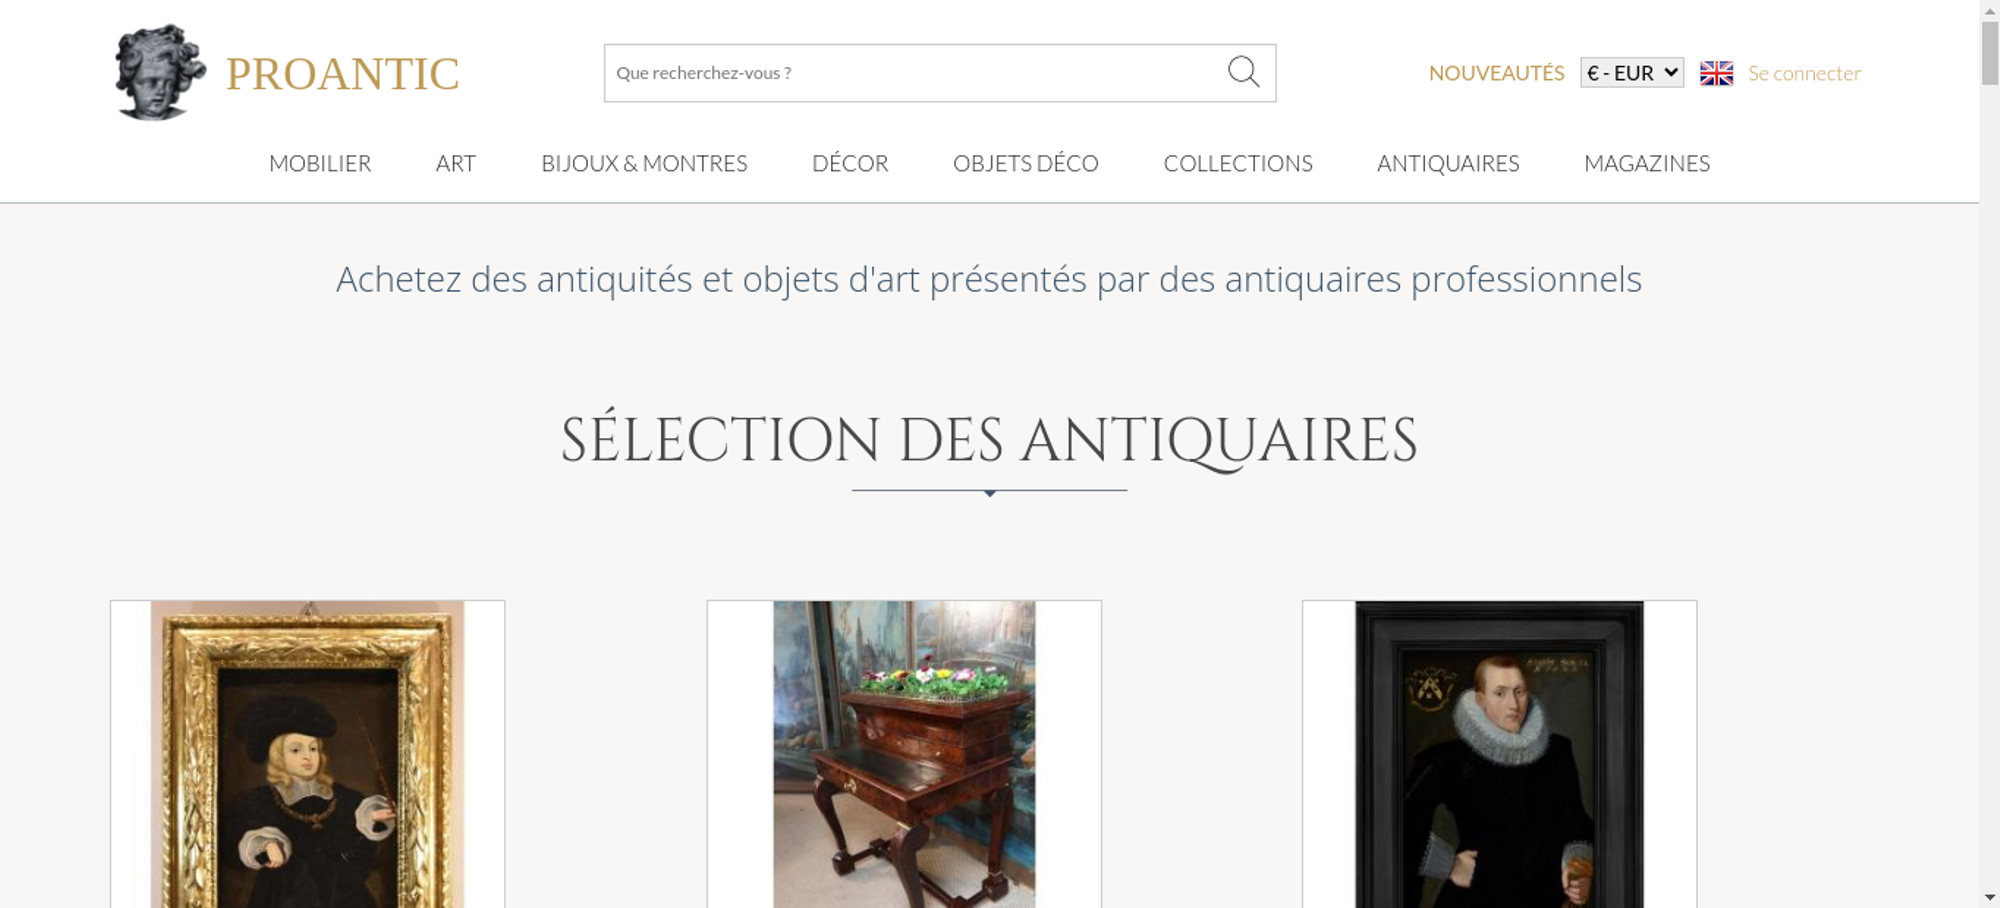
Task: Click the Proantic cherub head logo
Action: [x=160, y=72]
